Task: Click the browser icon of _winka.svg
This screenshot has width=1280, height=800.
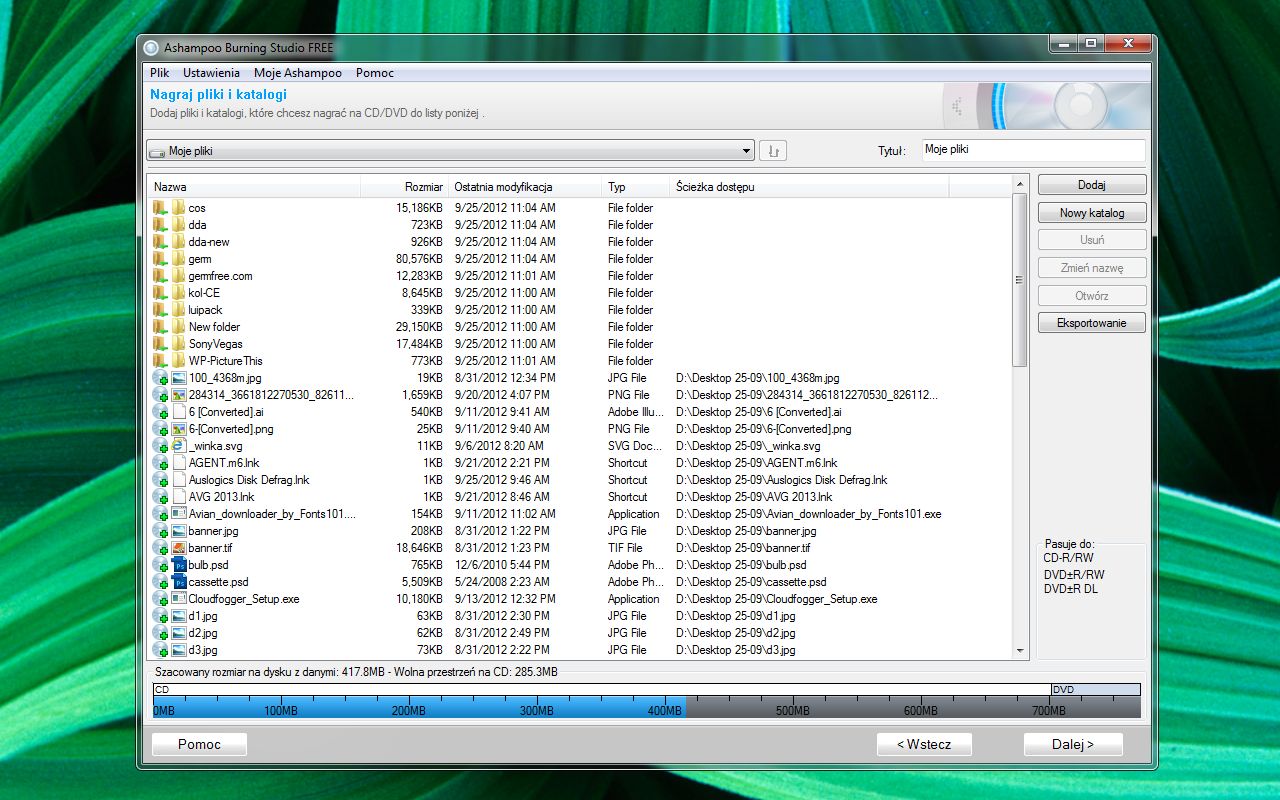Action: [179, 446]
